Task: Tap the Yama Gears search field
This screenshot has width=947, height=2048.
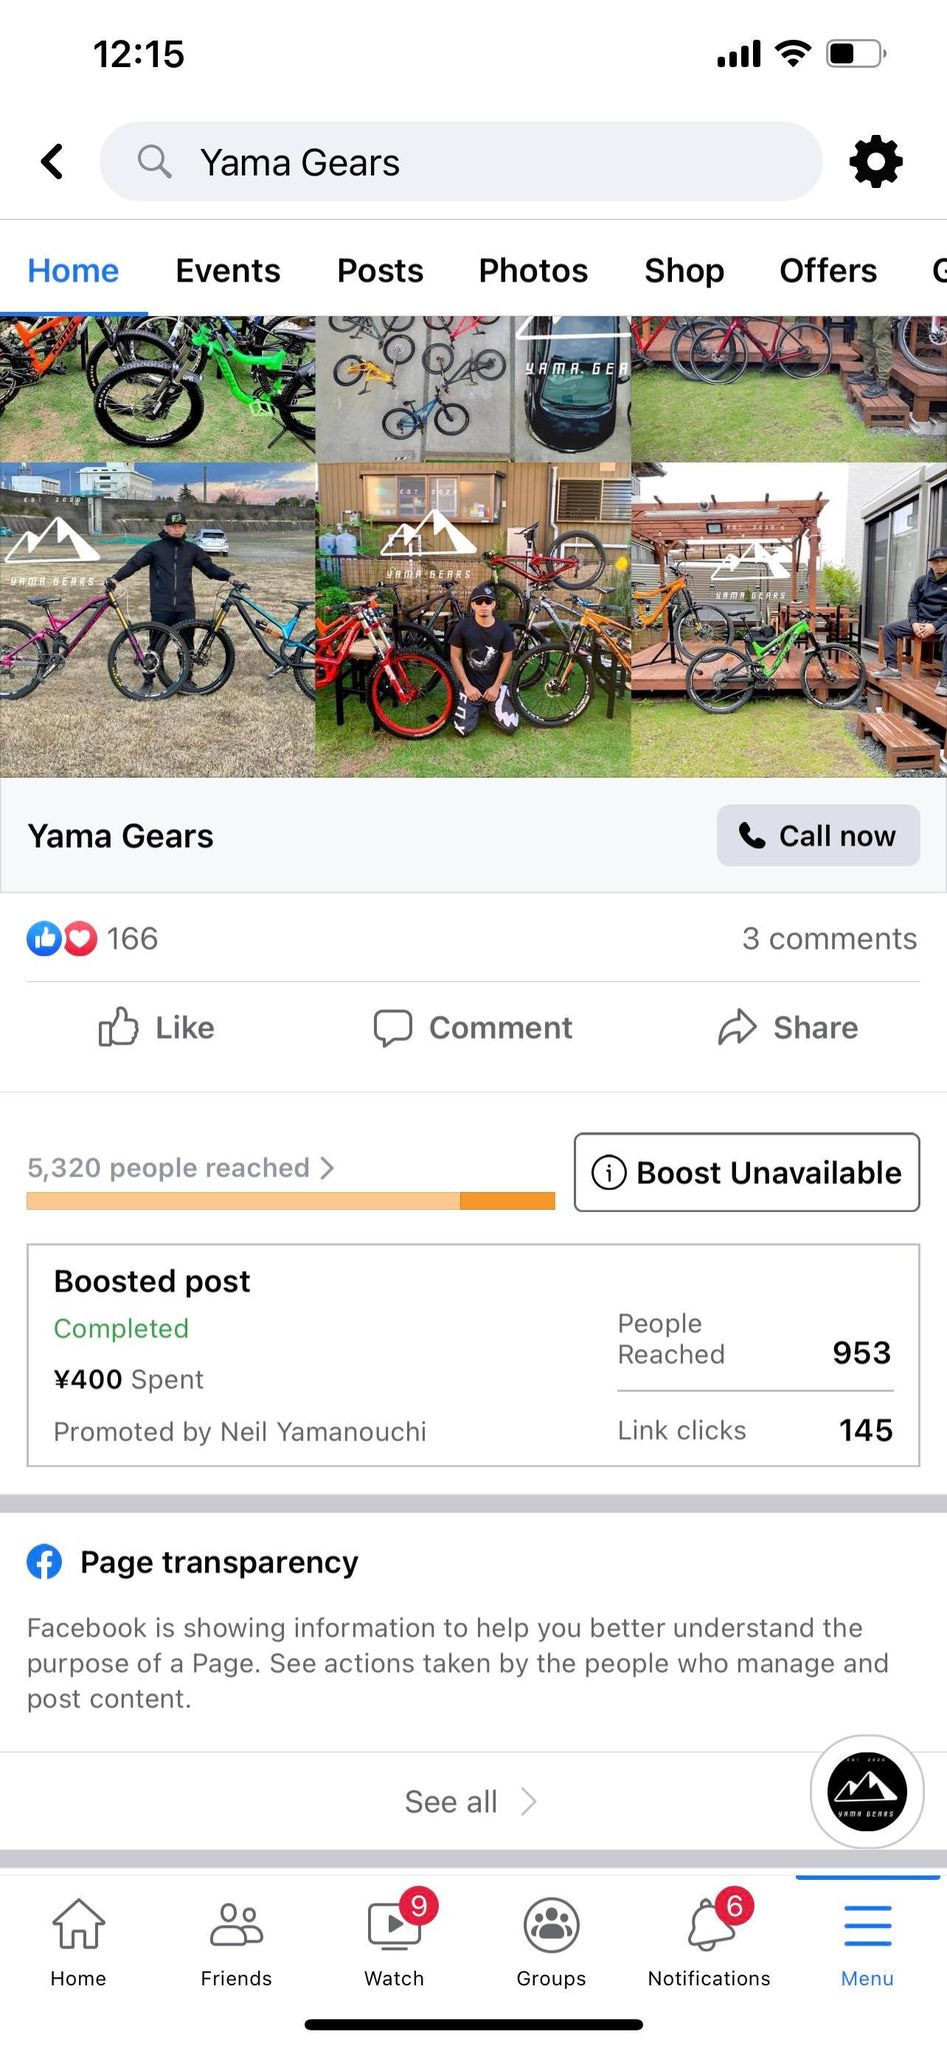Action: [461, 162]
